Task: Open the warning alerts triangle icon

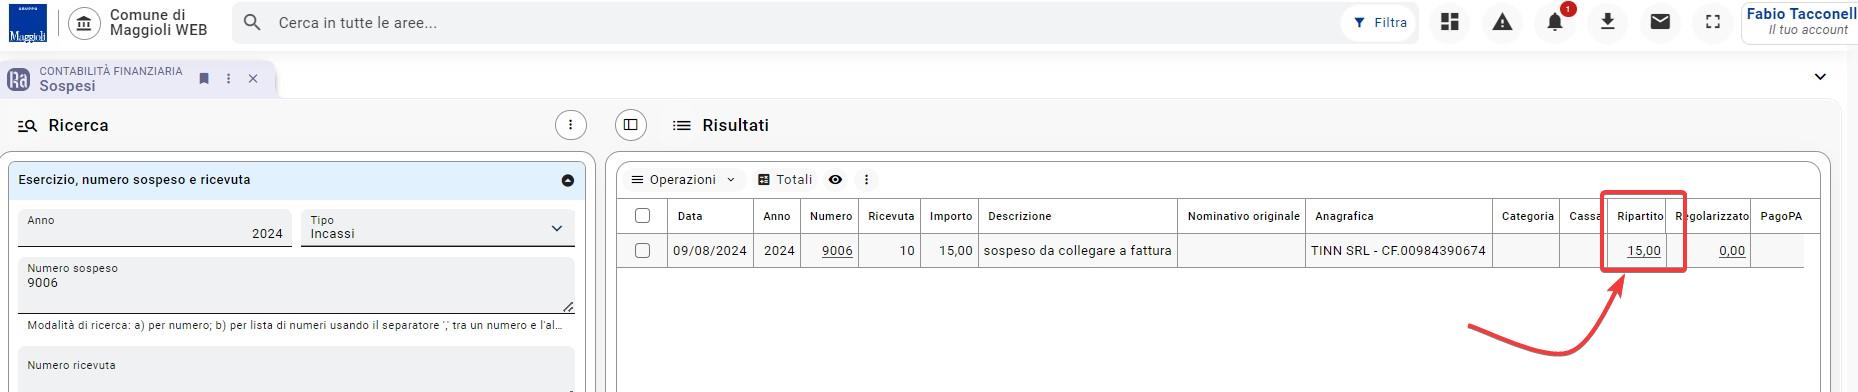Action: click(x=1502, y=22)
